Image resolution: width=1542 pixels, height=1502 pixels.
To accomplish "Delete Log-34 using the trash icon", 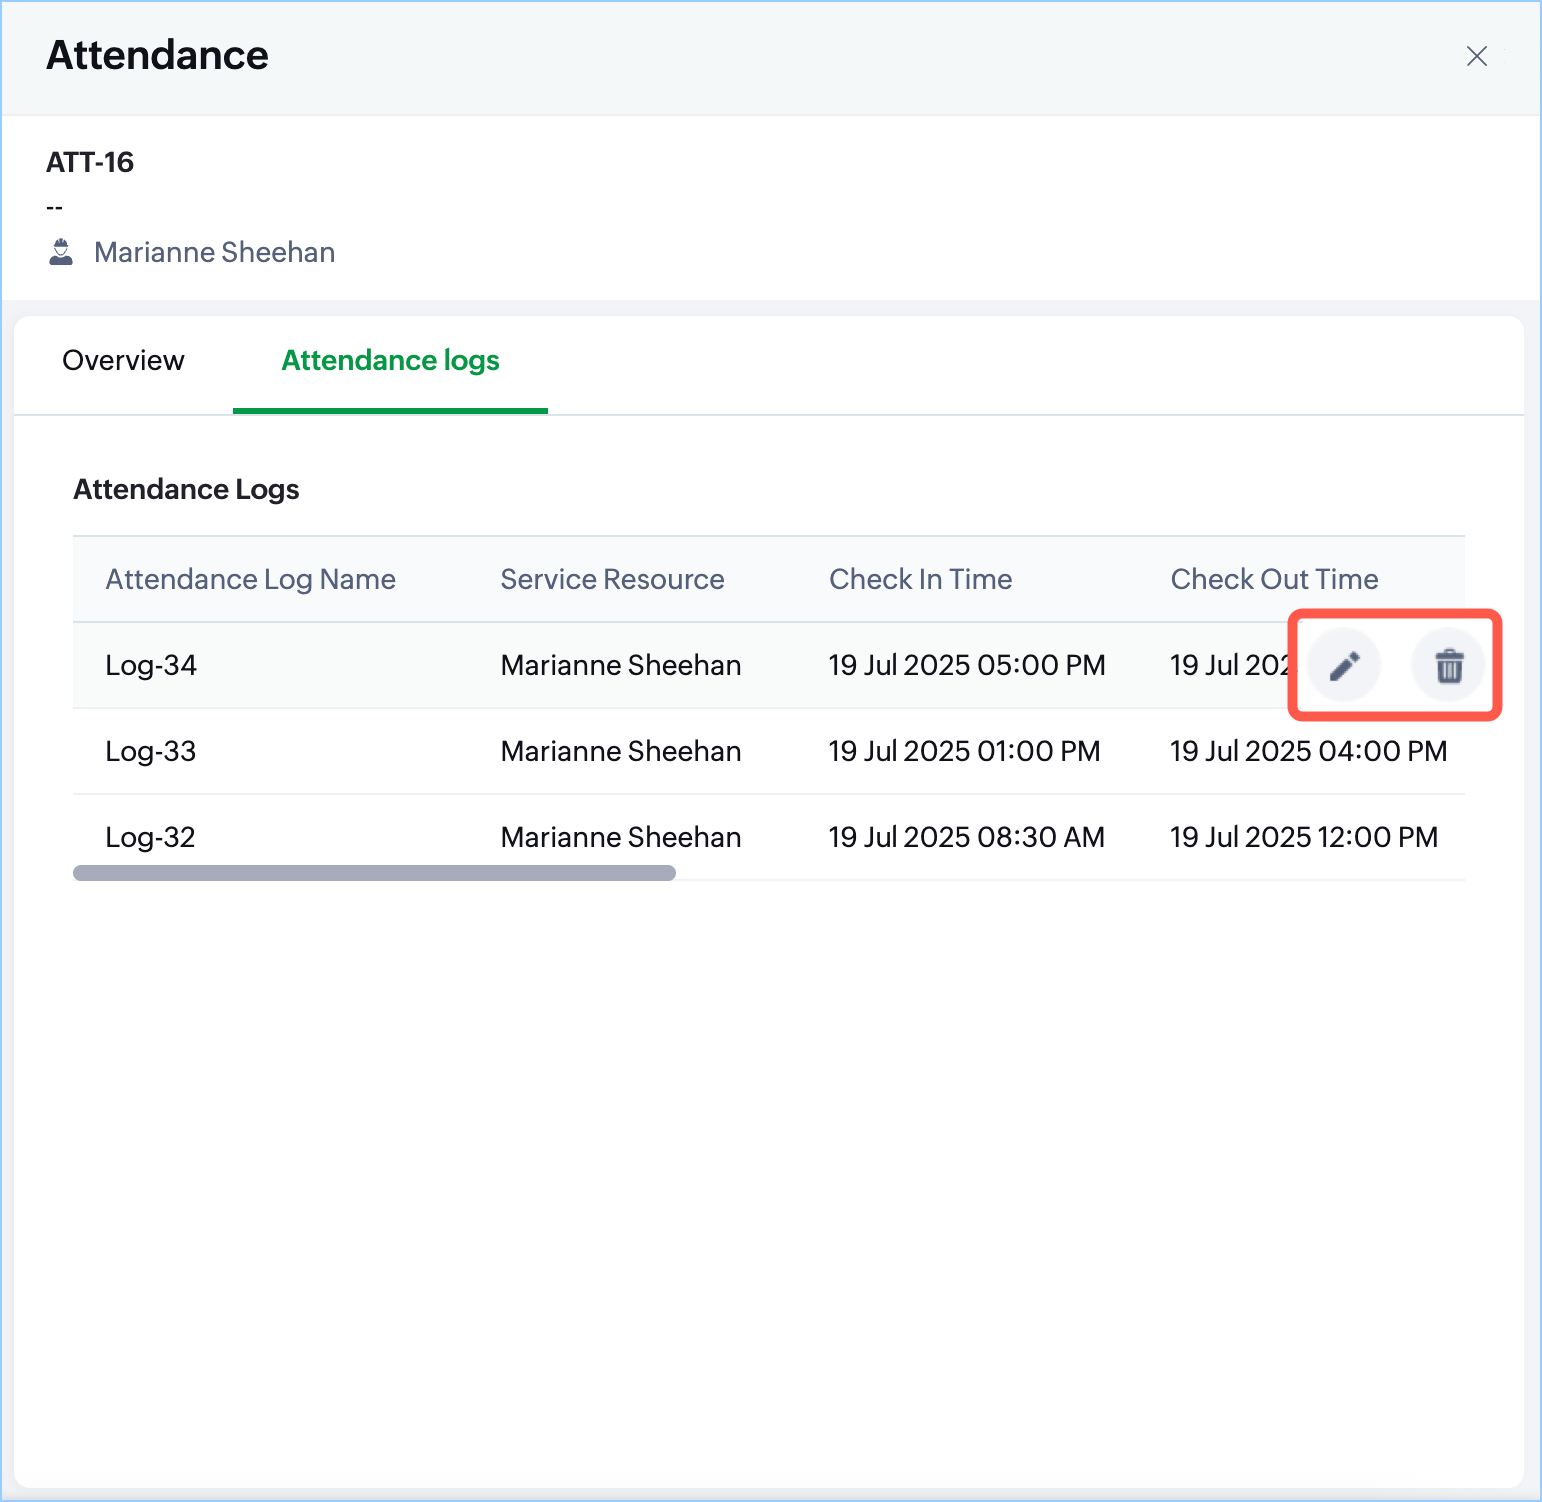I will (1448, 665).
